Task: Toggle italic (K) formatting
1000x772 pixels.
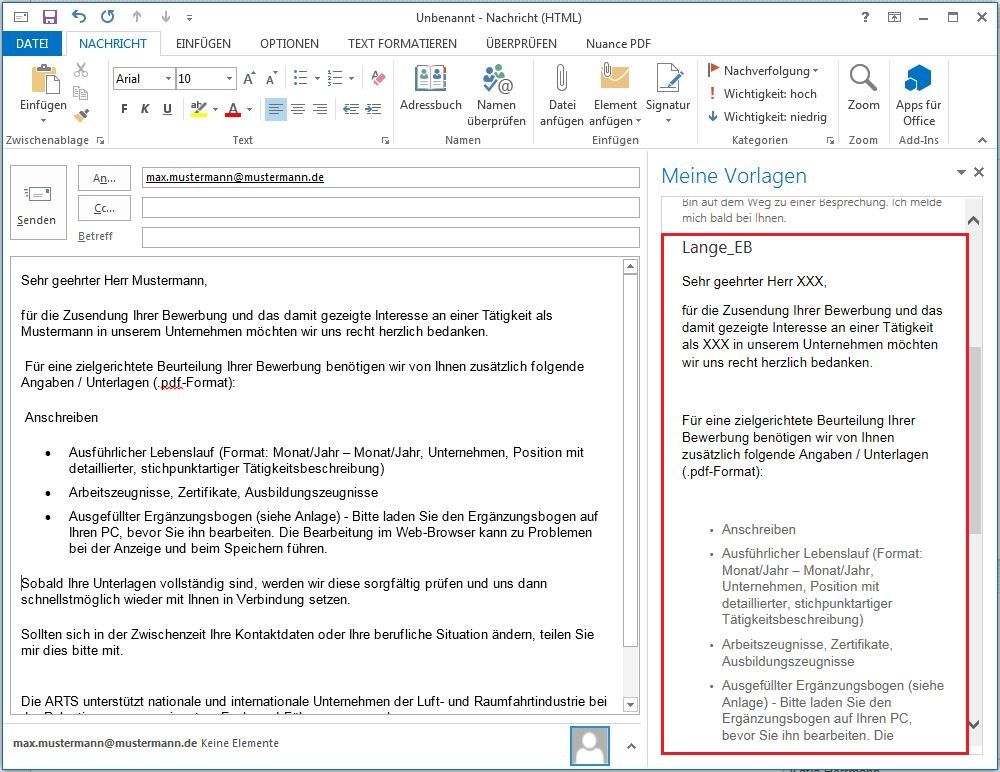Action: tap(145, 109)
